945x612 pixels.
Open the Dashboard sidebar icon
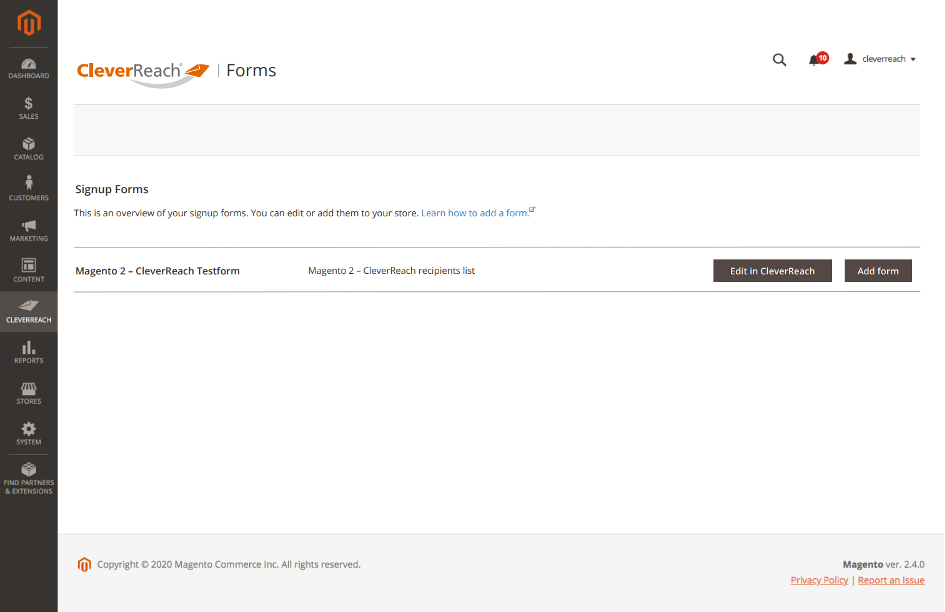[29, 68]
